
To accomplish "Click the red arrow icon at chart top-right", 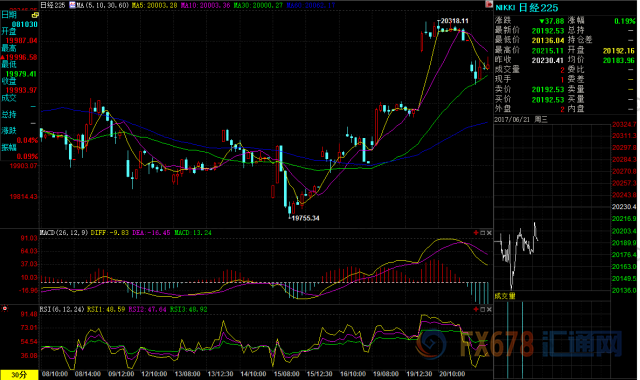I will point(489,4).
